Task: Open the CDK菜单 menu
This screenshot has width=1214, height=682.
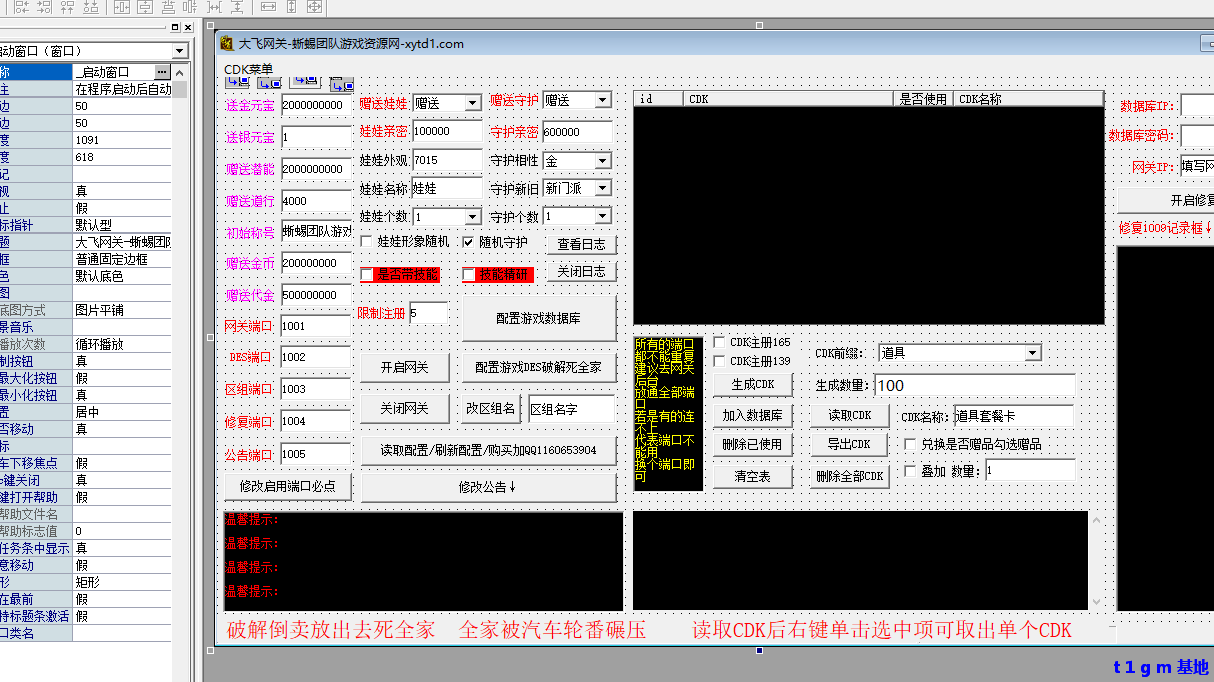Action: (248, 69)
